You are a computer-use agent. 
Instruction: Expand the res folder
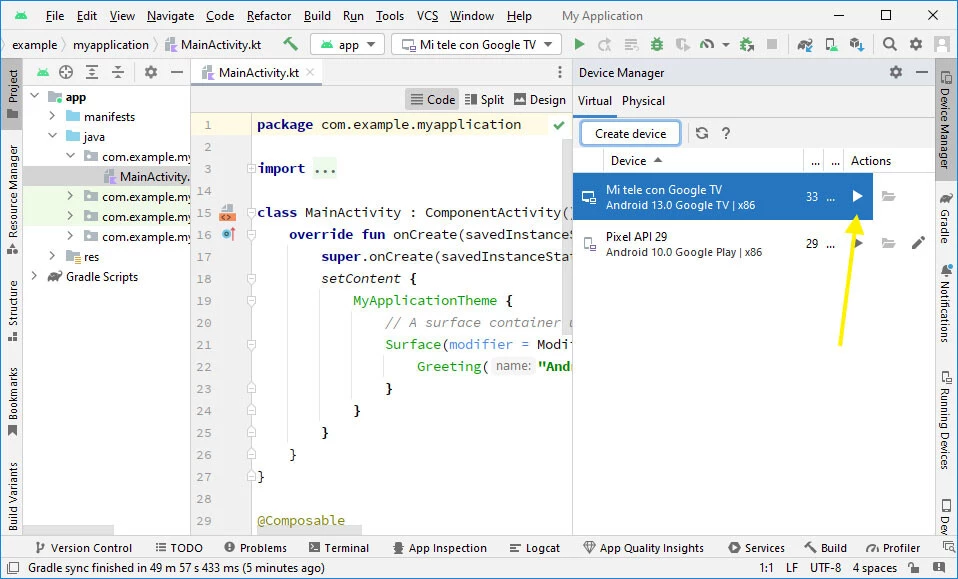pos(53,256)
